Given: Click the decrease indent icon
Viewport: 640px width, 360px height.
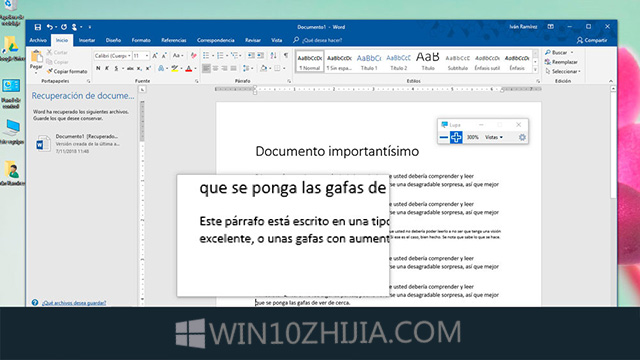Looking at the screenshot, I should [251, 56].
